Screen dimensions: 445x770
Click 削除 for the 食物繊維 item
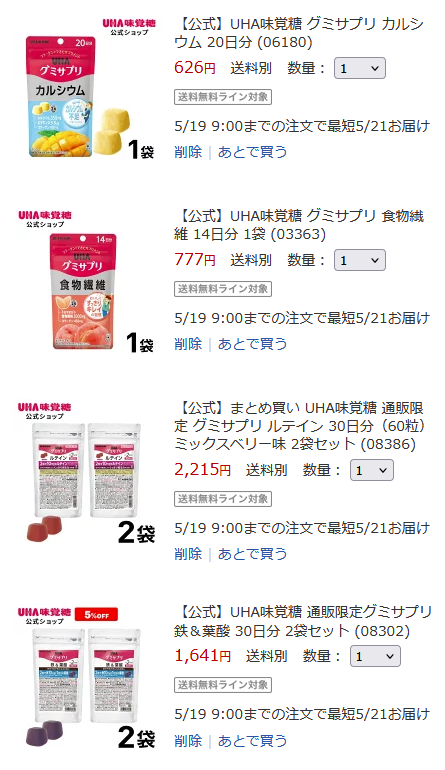point(188,344)
